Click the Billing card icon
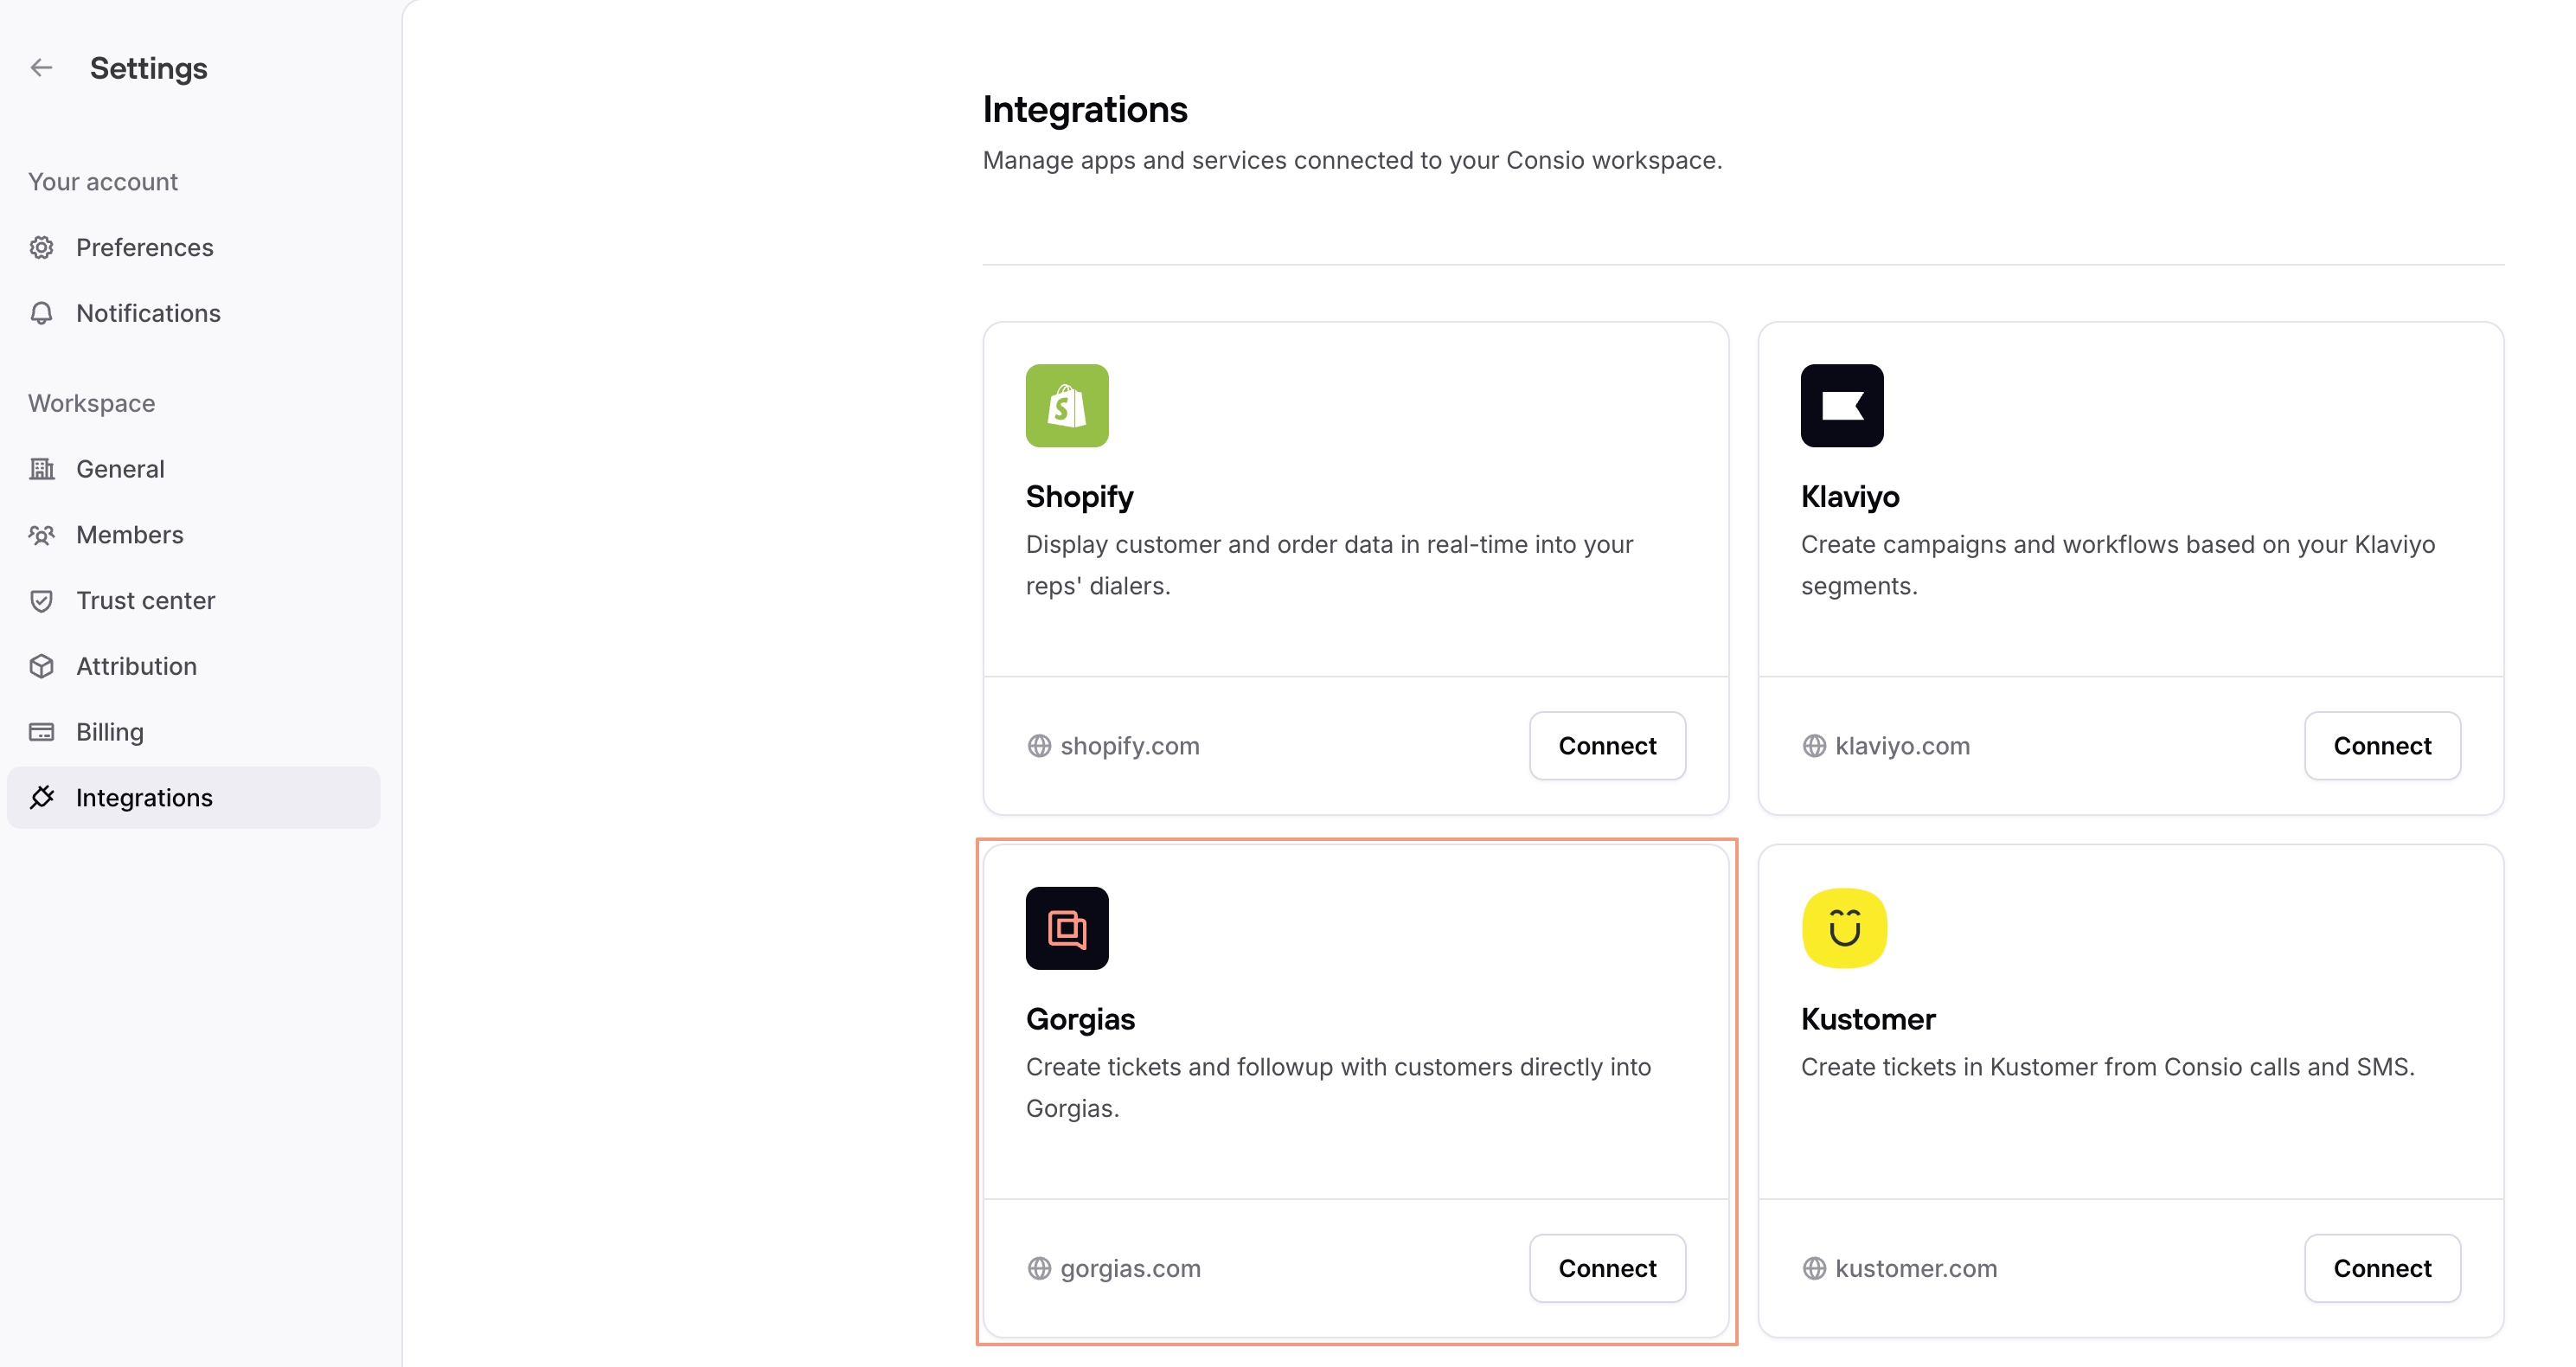 [41, 732]
